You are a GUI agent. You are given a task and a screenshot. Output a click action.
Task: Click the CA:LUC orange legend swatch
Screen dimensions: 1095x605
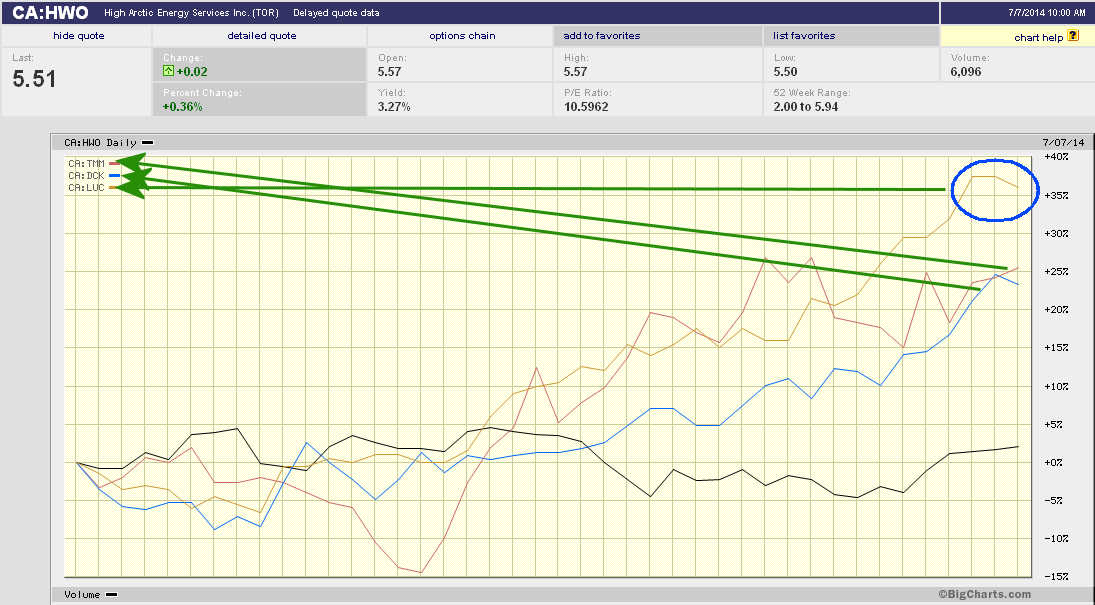(115, 187)
